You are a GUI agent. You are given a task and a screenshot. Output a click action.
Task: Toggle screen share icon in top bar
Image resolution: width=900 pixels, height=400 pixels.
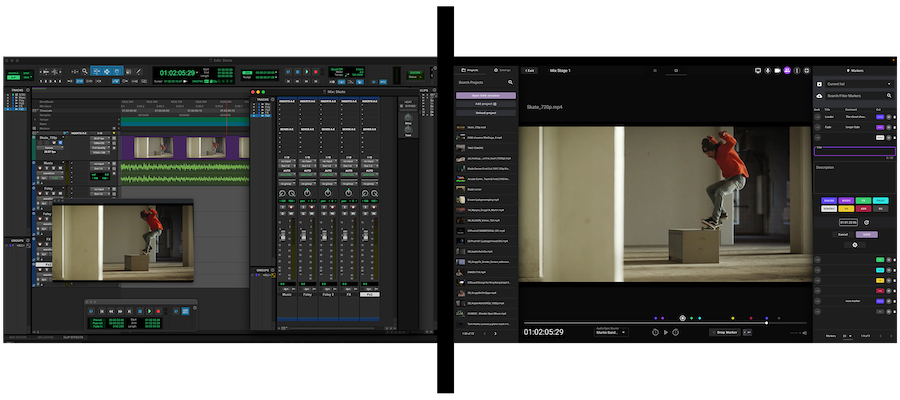point(758,71)
